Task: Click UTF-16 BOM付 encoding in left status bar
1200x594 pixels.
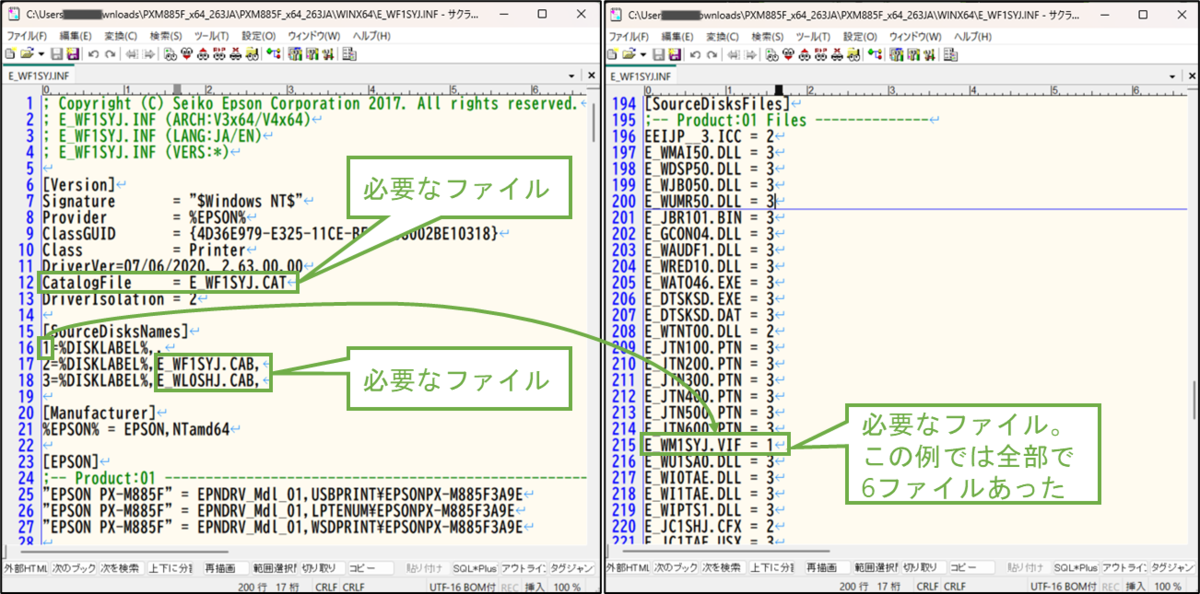Action: (x=464, y=586)
